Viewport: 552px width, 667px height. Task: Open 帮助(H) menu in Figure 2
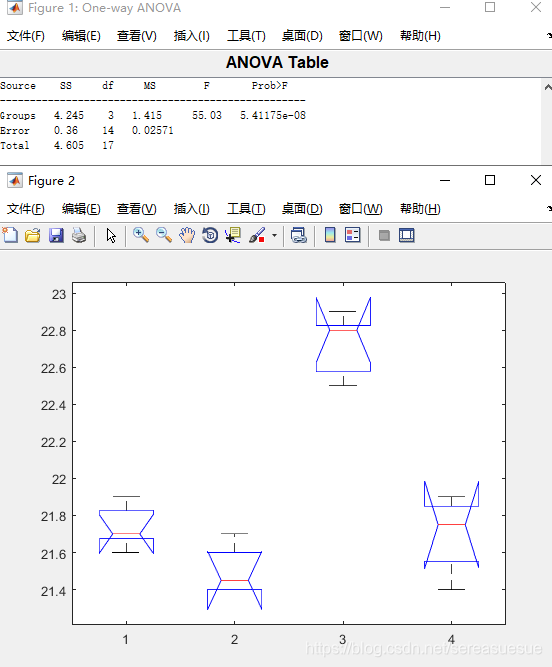click(420, 209)
